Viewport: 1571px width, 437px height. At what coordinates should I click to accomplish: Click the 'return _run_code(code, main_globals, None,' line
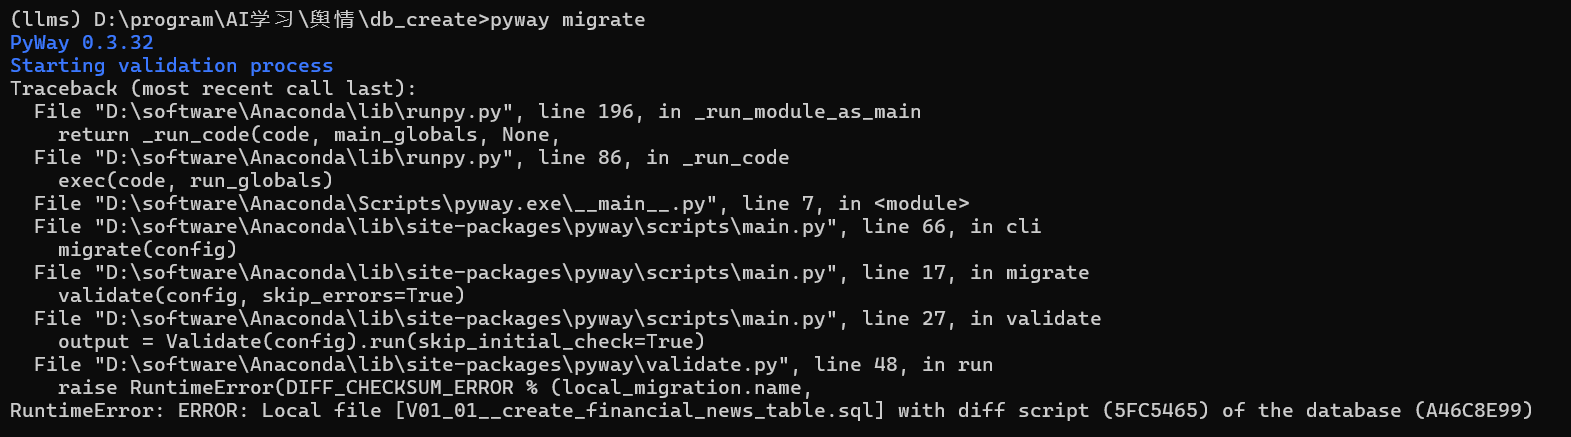tap(308, 135)
